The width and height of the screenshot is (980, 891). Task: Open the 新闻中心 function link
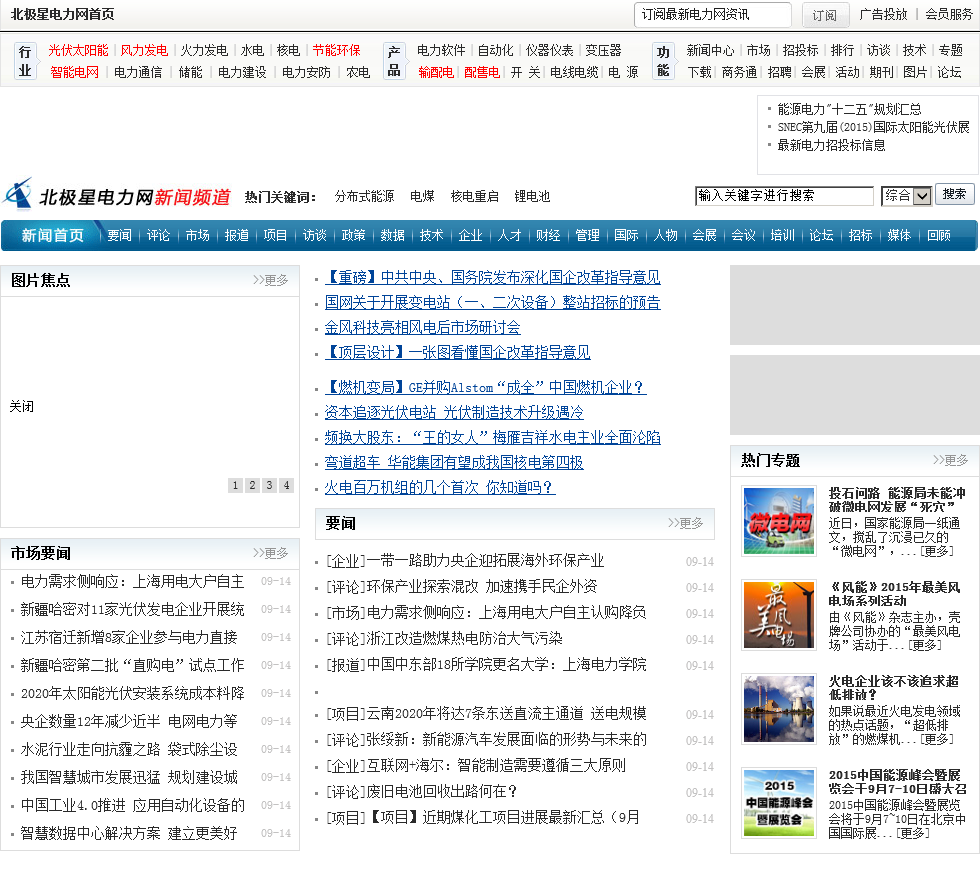tap(711, 51)
